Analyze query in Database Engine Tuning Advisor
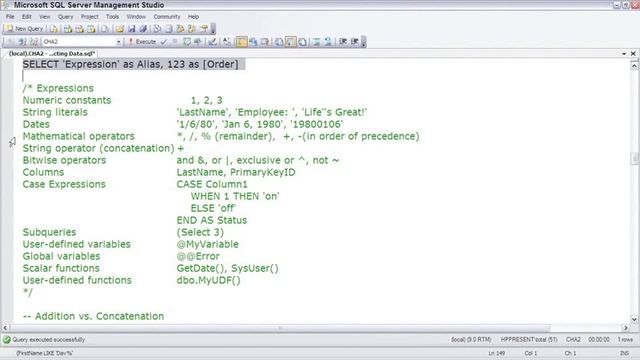The image size is (640, 360). tap(198, 42)
